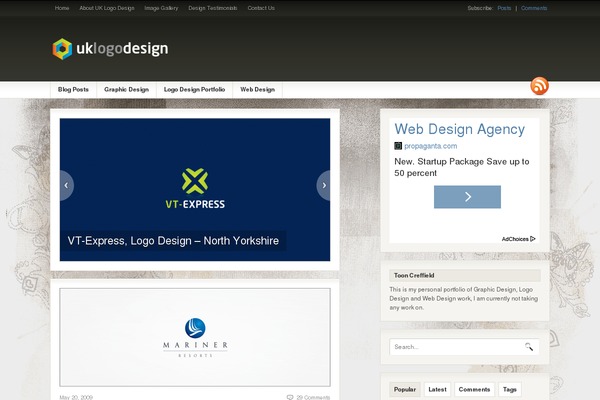Switch to the Tags tab
The height and width of the screenshot is (400, 600).
[510, 389]
